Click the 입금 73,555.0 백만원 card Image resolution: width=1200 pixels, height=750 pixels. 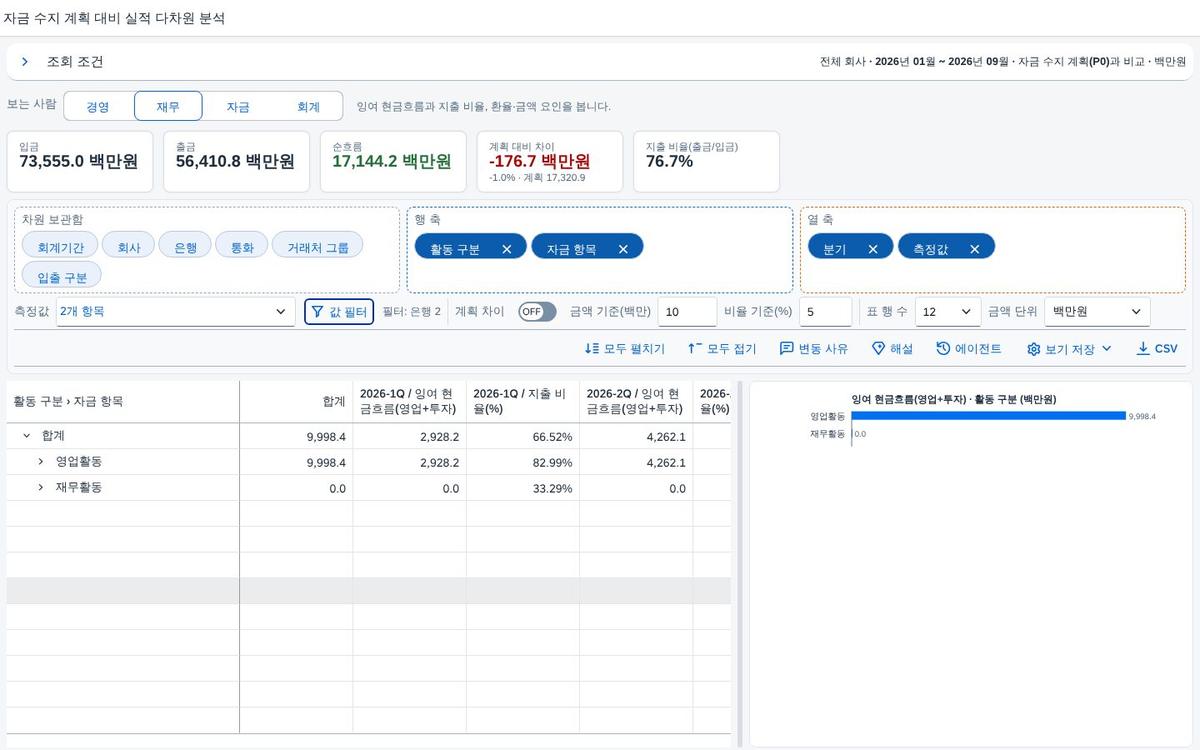[80, 161]
